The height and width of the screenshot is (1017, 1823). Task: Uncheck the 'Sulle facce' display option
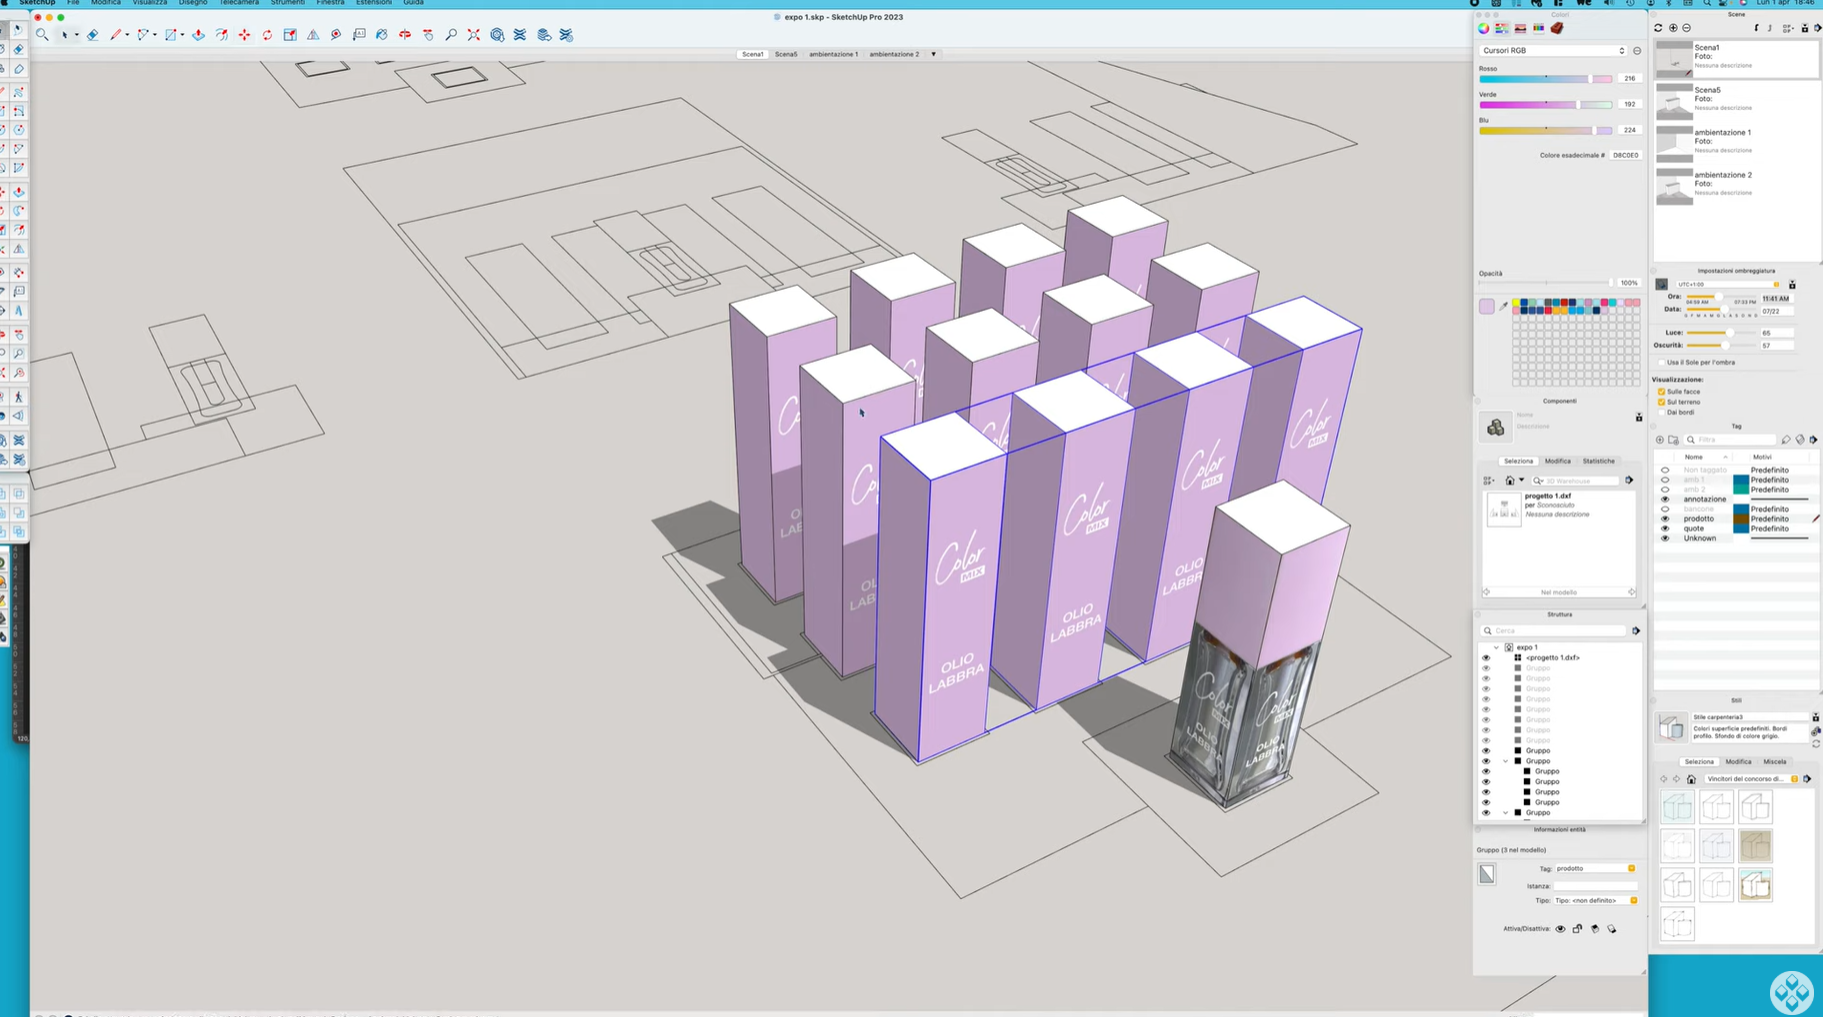(1662, 392)
